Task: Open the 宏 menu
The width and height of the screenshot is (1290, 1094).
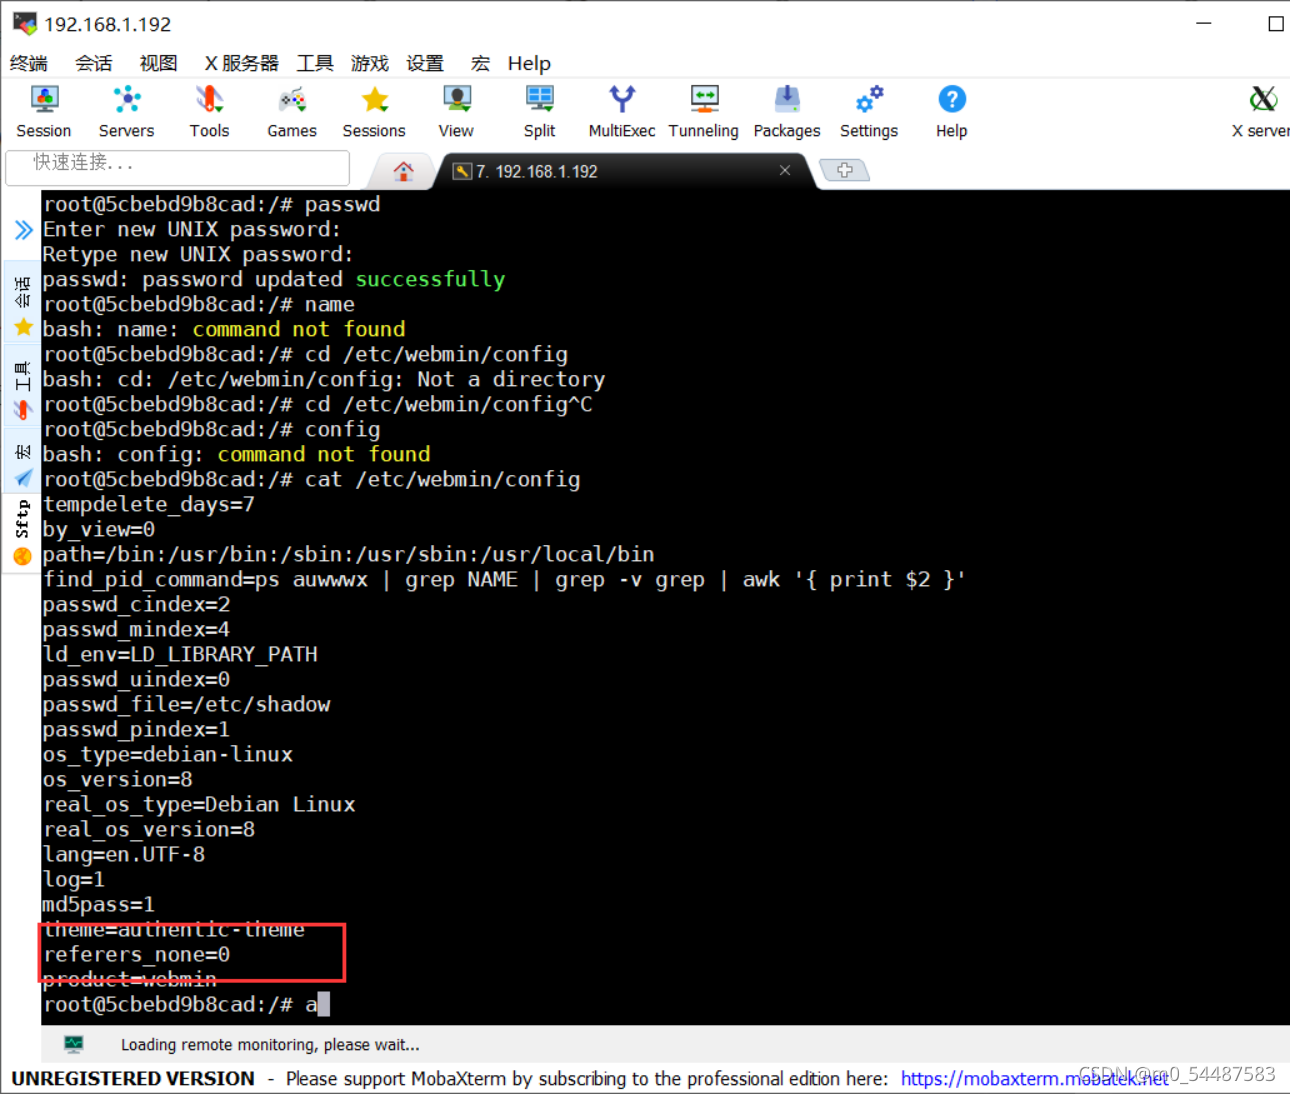Action: point(480,63)
